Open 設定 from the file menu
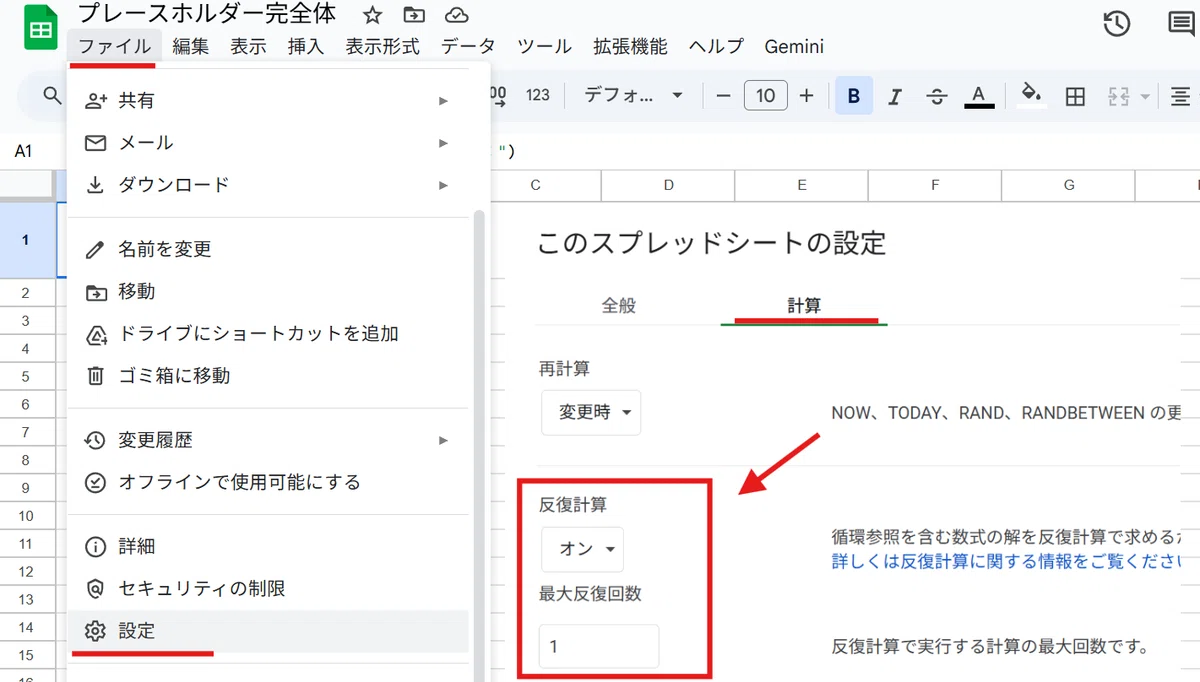1200x682 pixels. pos(268,631)
